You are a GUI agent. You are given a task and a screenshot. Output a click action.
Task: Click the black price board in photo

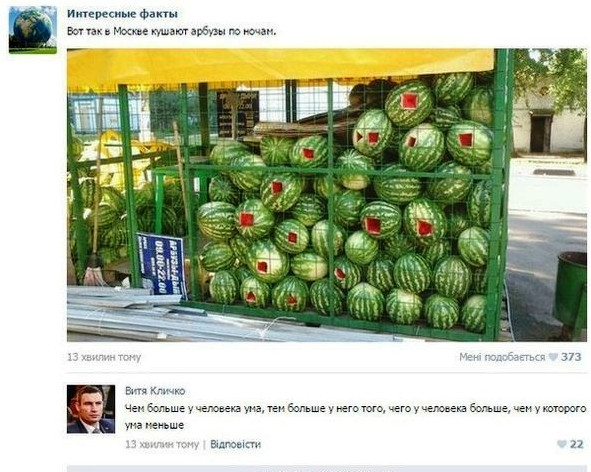click(238, 114)
